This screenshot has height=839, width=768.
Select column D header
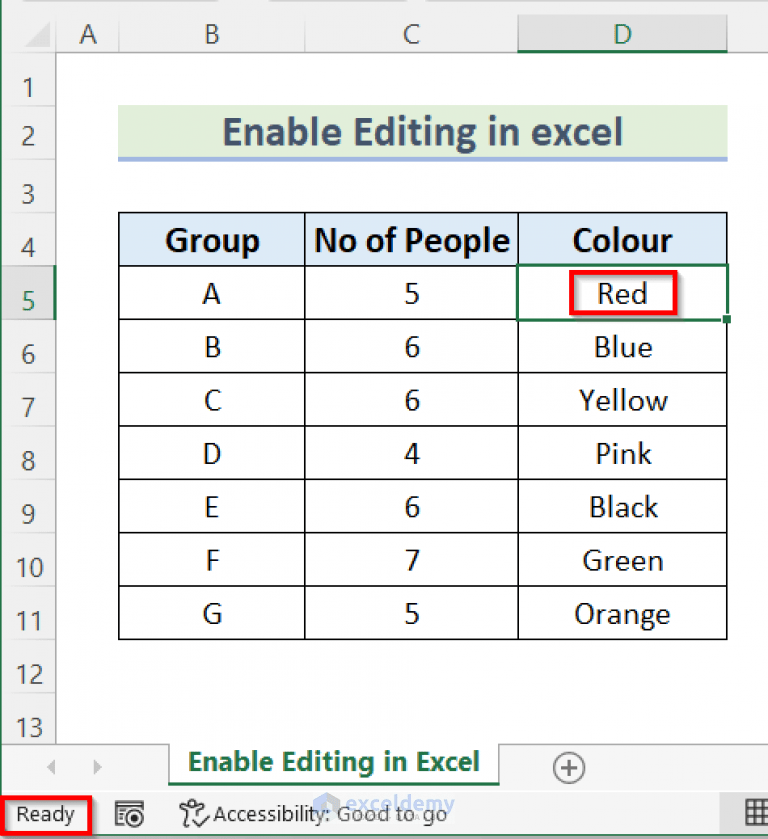pos(622,34)
